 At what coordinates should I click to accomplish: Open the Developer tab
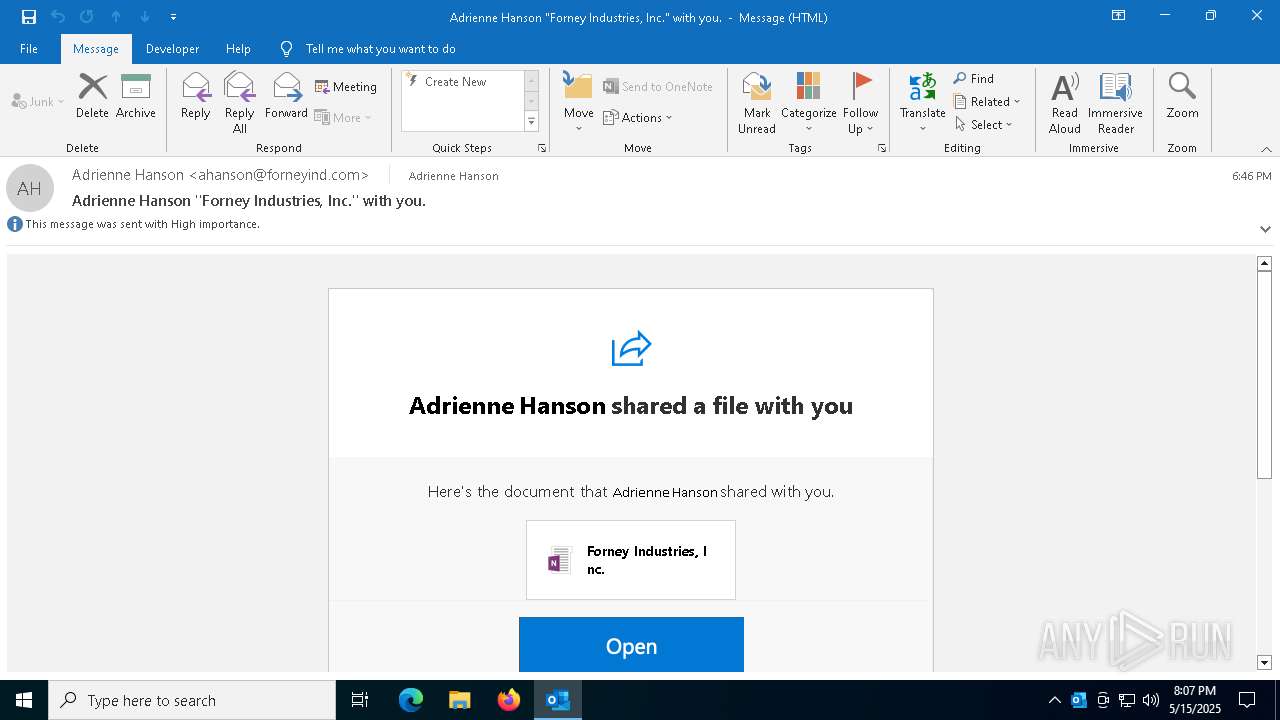pyautogui.click(x=172, y=49)
